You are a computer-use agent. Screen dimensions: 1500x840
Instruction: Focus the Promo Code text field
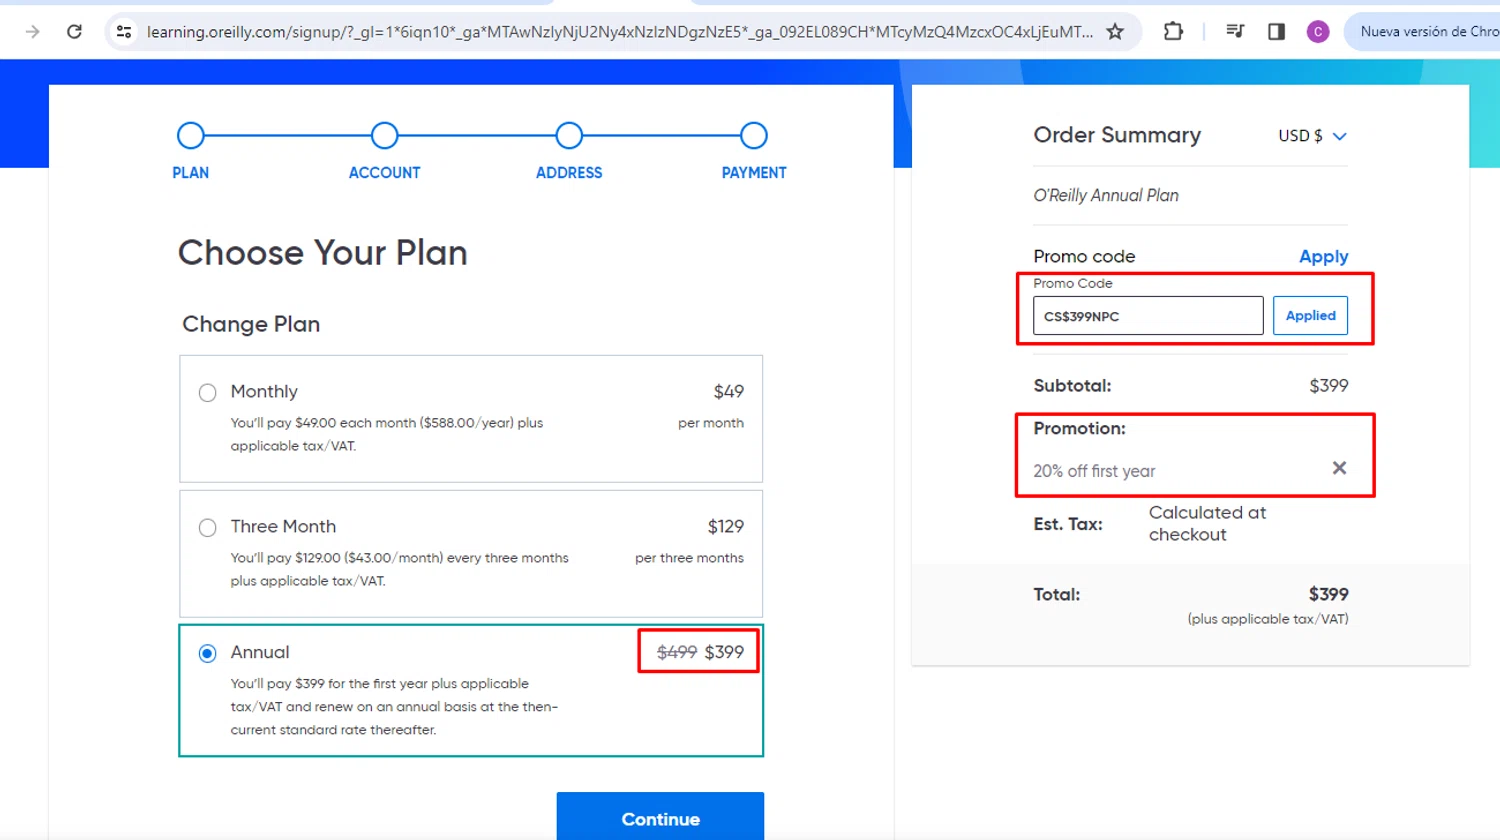click(1147, 316)
